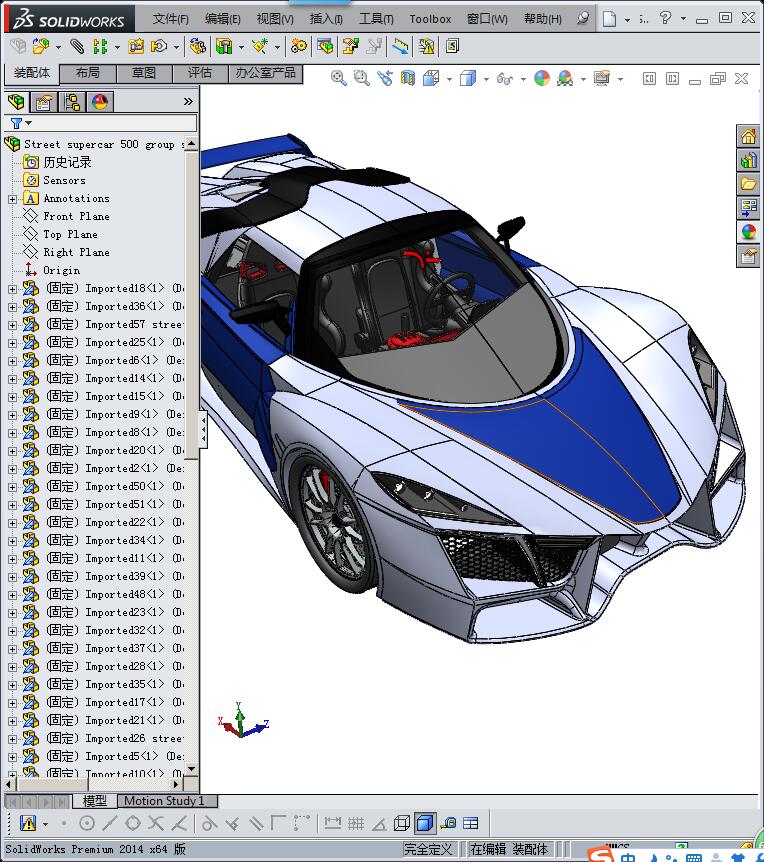The width and height of the screenshot is (764, 862).
Task: Open the ConfigurationManager tab icon
Action: pyautogui.click(x=72, y=102)
